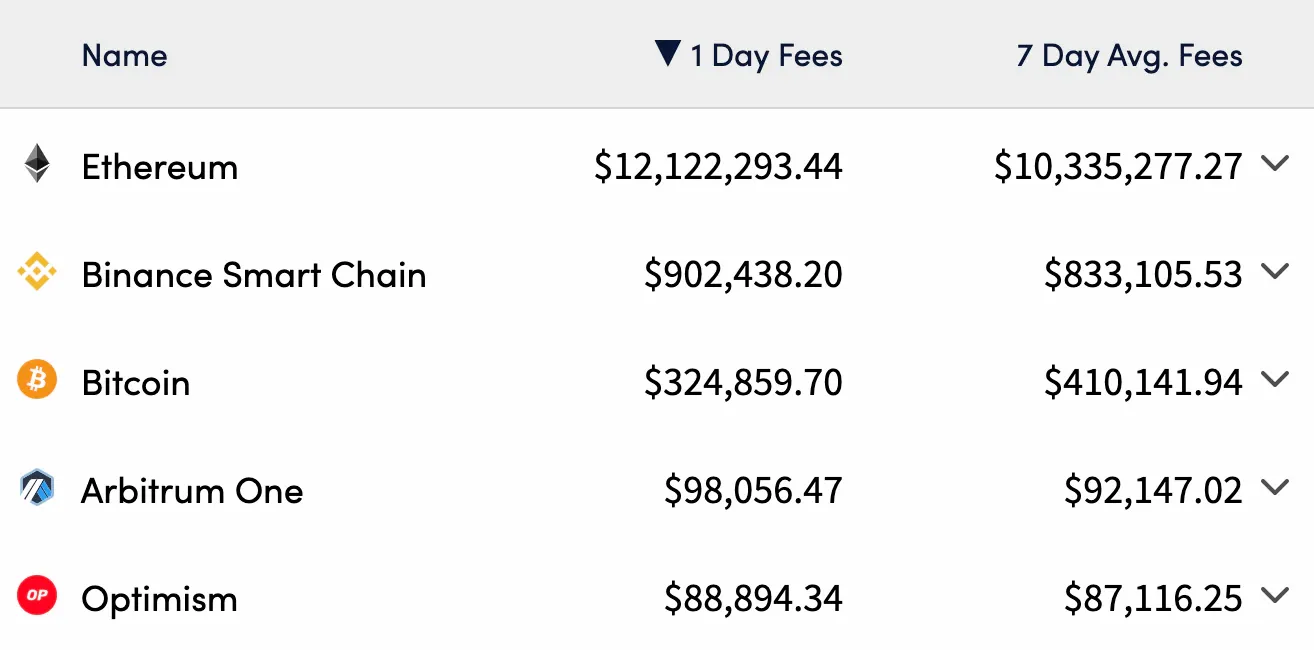1314x650 pixels.
Task: Expand the Optimism row chevron
Action: coord(1275,596)
